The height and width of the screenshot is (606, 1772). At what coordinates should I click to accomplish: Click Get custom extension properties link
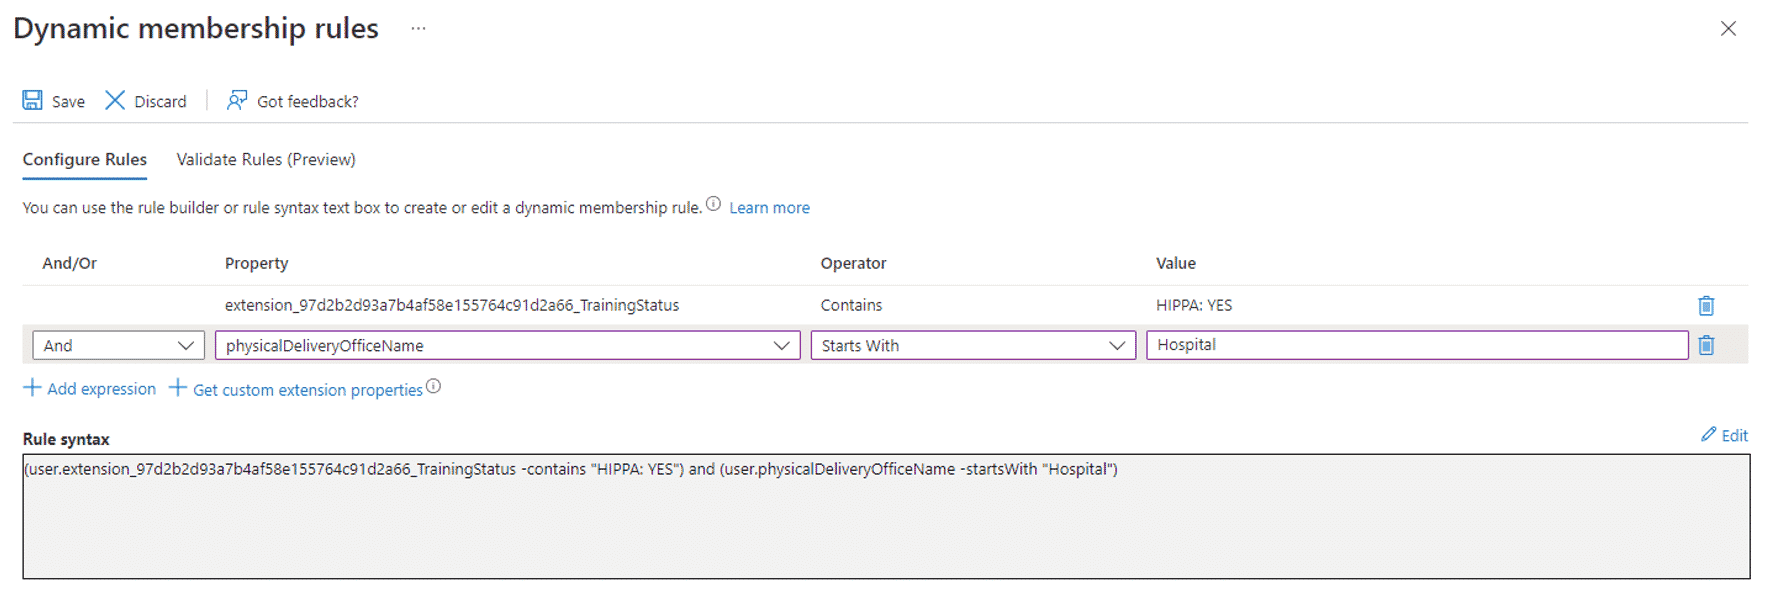point(308,390)
